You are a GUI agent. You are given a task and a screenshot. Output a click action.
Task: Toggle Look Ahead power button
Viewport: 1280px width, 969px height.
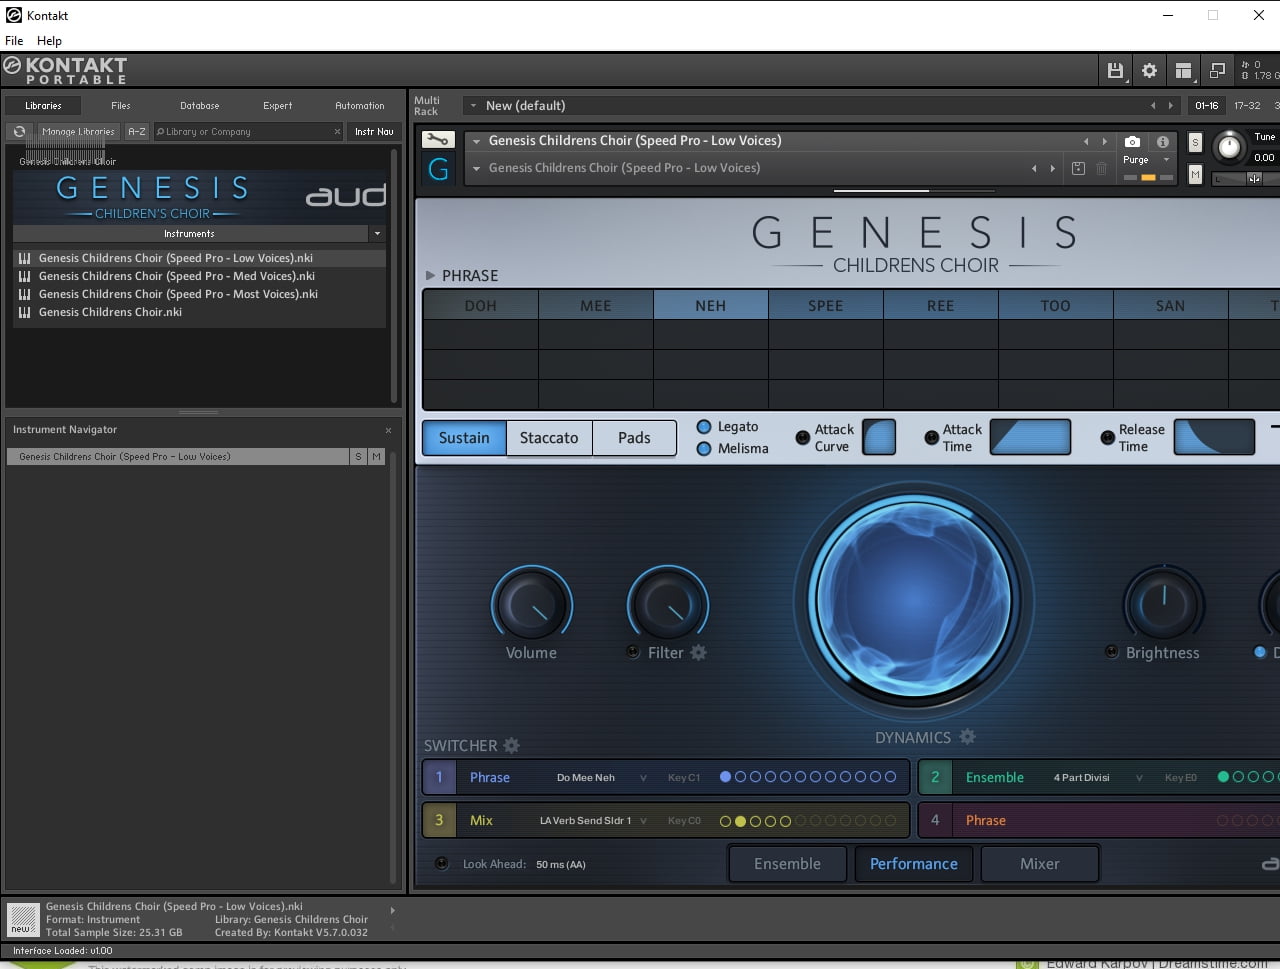coord(441,864)
